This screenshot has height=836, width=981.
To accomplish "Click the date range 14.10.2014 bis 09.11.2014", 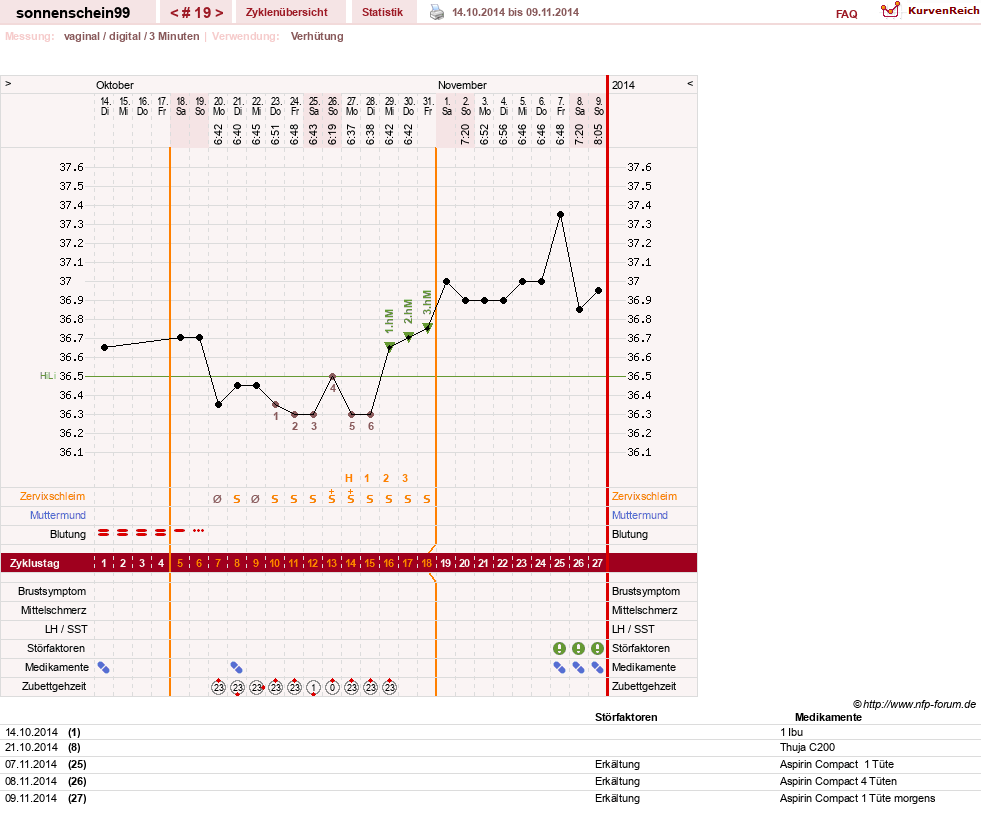I will tap(516, 13).
